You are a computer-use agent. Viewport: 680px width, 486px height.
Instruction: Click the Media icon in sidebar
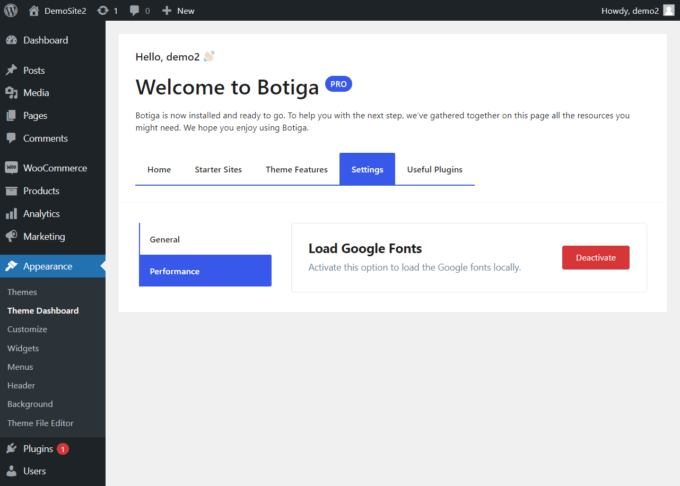point(11,92)
